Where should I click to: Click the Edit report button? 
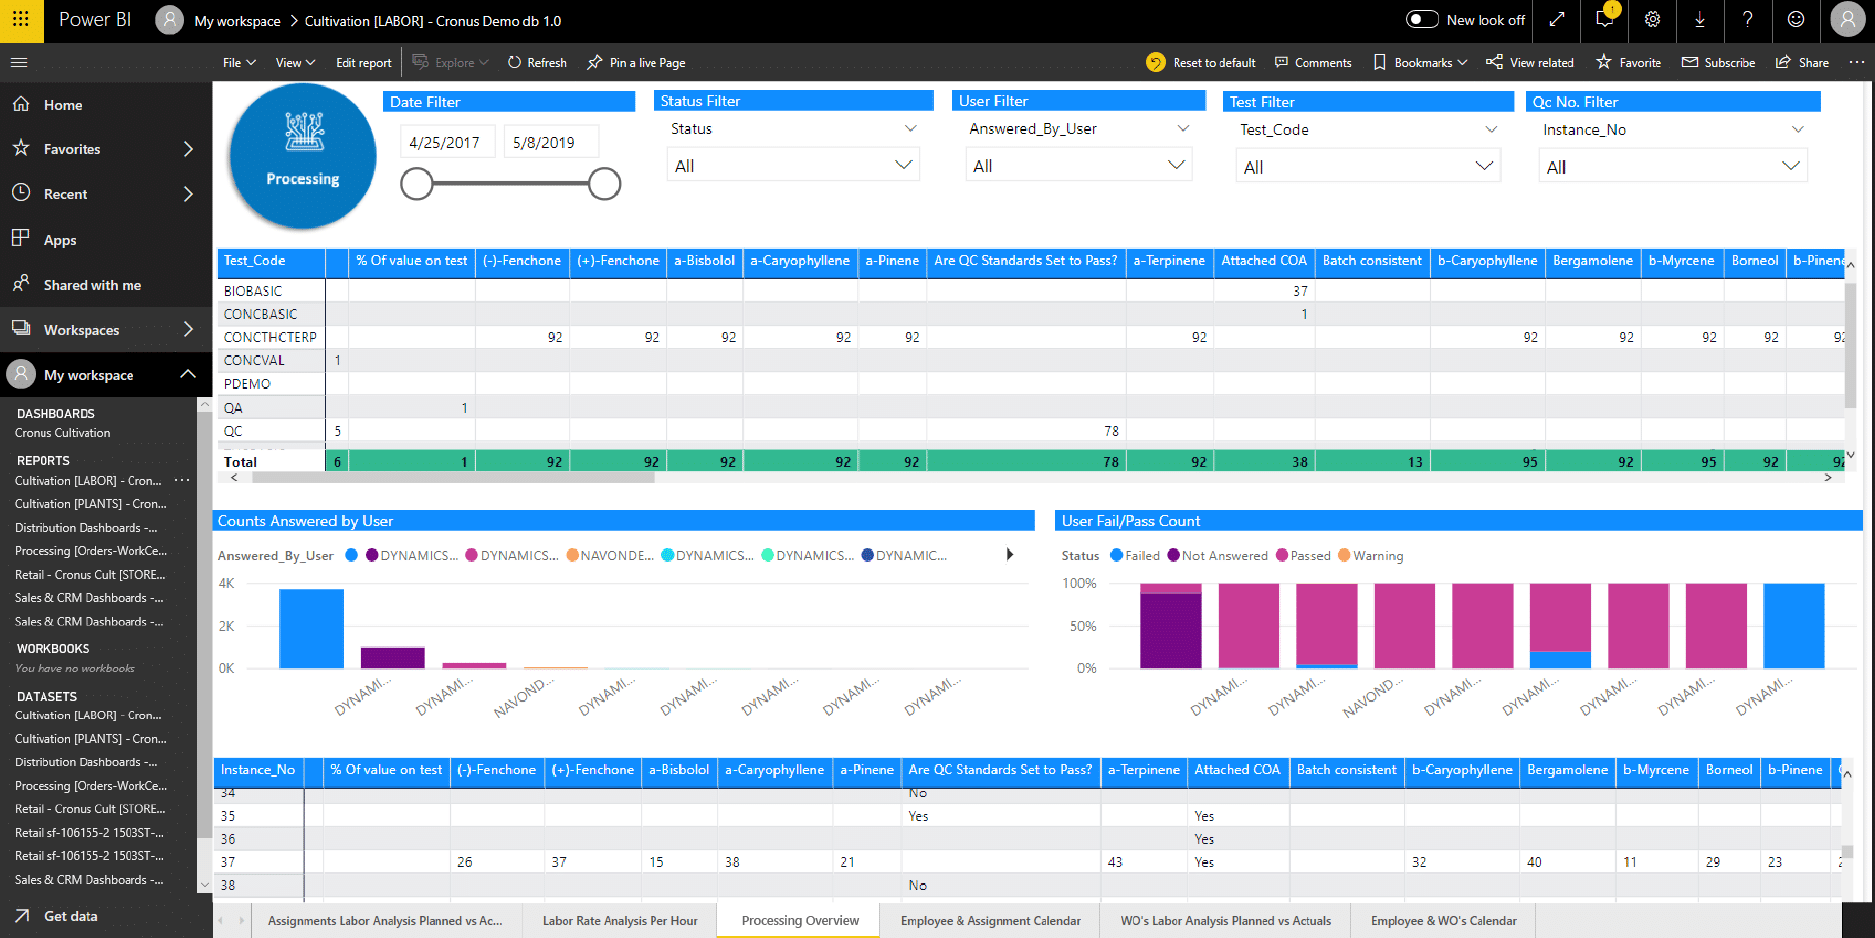(x=363, y=63)
